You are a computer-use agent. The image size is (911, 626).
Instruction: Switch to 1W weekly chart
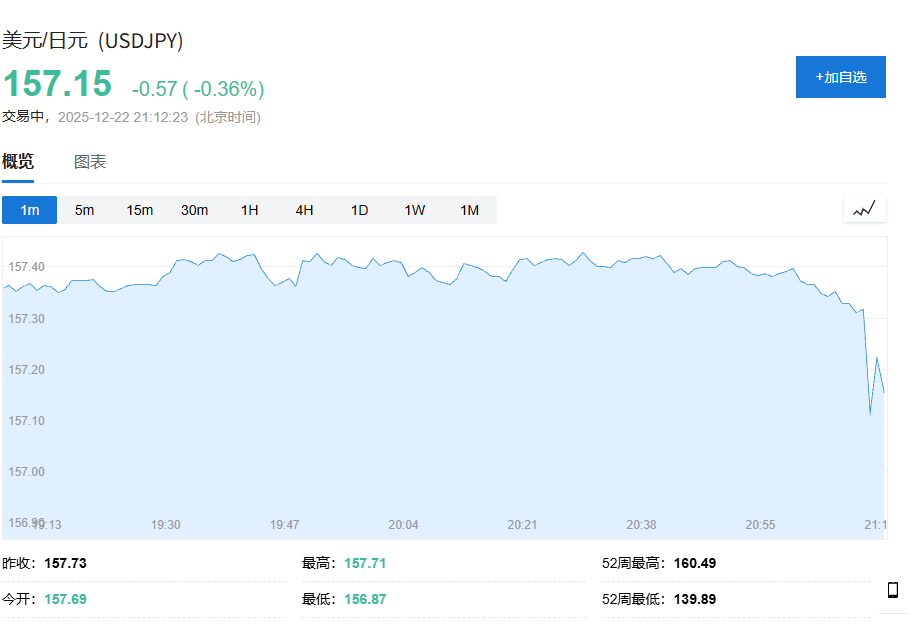pos(415,210)
